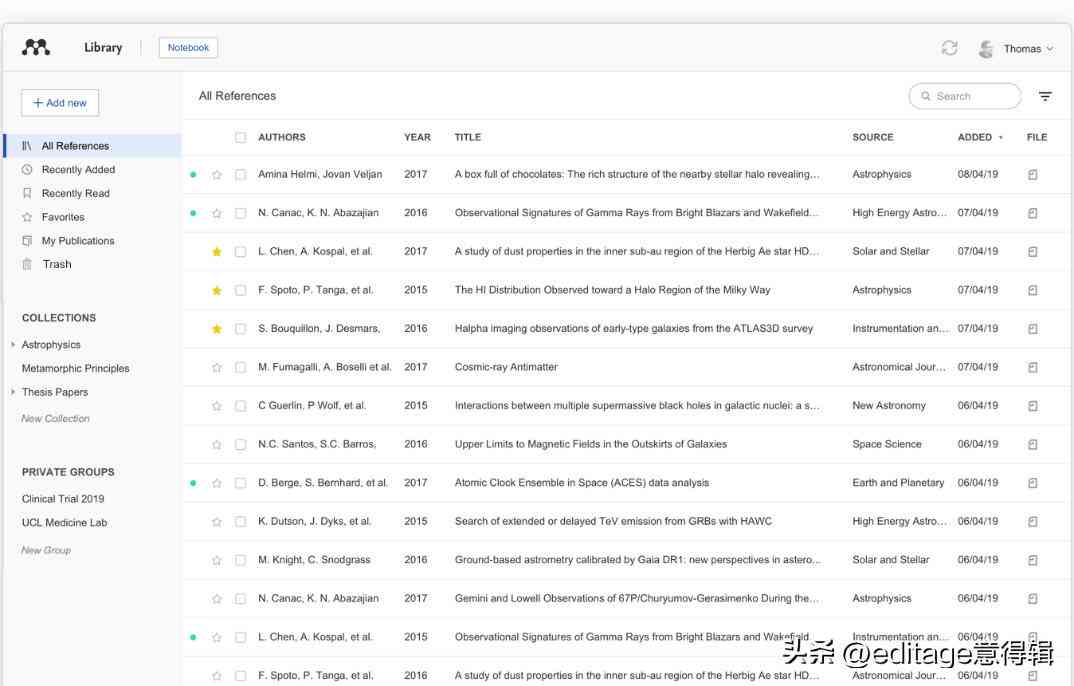Open the Cosmic-ray Antimatter title
Viewport: 1074px width, 686px height.
pos(506,367)
